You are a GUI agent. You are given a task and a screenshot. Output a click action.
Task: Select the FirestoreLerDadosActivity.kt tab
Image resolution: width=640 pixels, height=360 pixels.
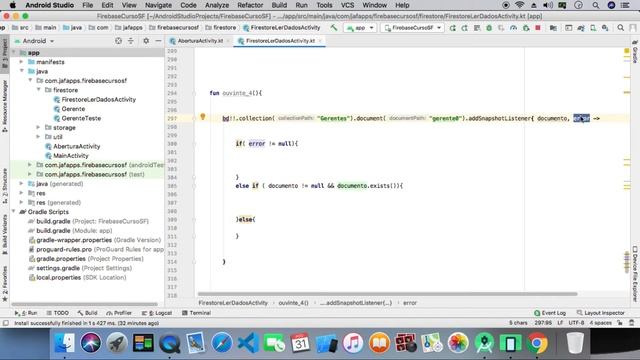280,41
